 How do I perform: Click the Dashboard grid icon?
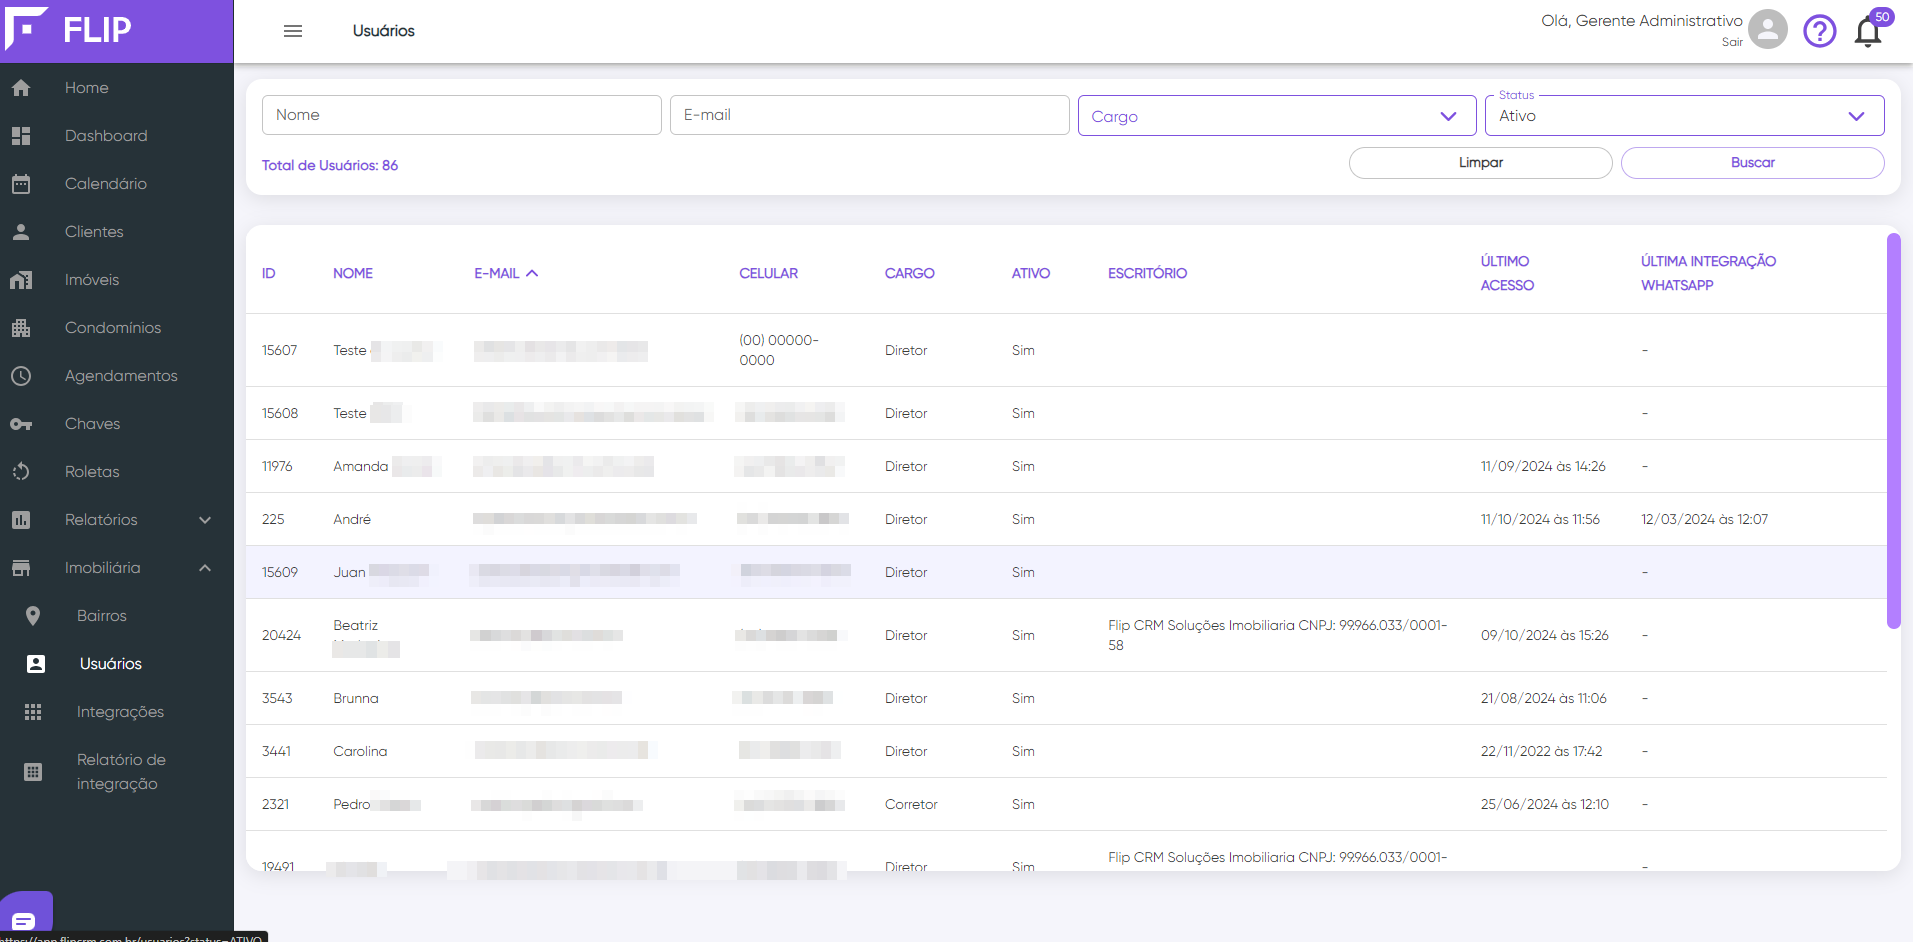point(21,136)
